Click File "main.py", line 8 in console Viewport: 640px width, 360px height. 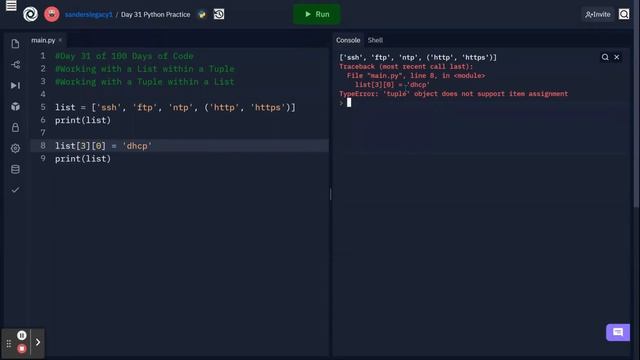[416, 76]
